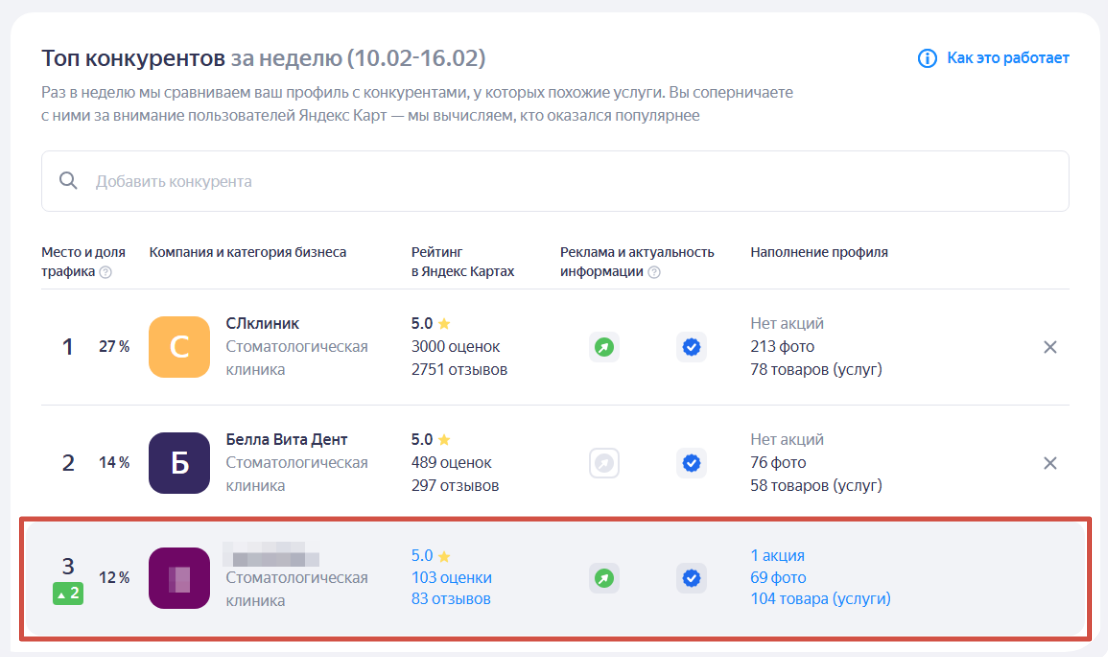Open the "Как это работает" help link
Image resolution: width=1108 pixels, height=657 pixels.
pyautogui.click(x=1008, y=58)
